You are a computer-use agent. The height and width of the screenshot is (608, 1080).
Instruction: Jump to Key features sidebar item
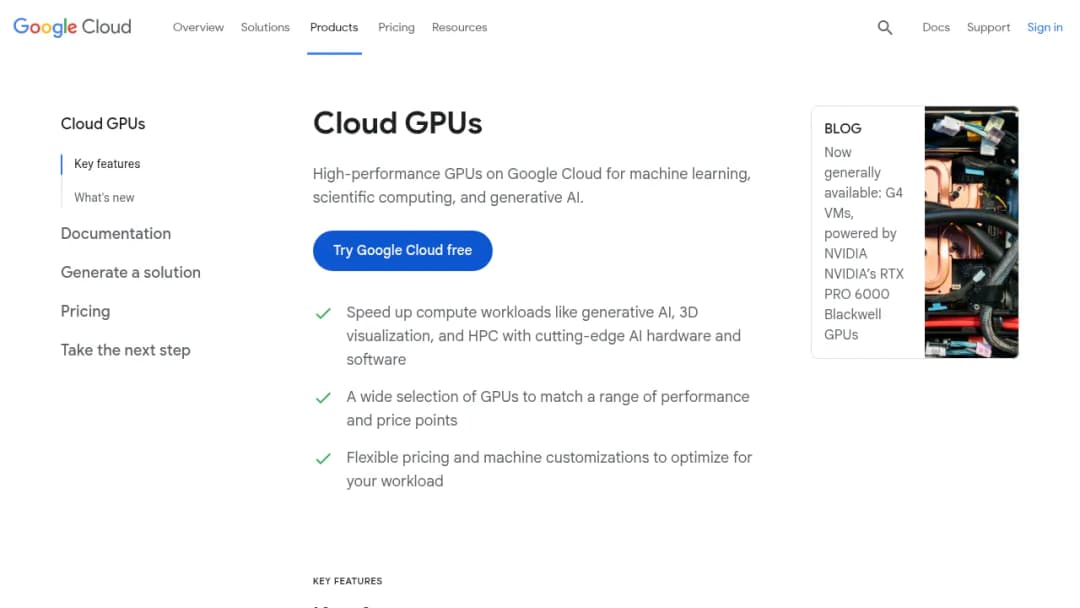click(107, 164)
